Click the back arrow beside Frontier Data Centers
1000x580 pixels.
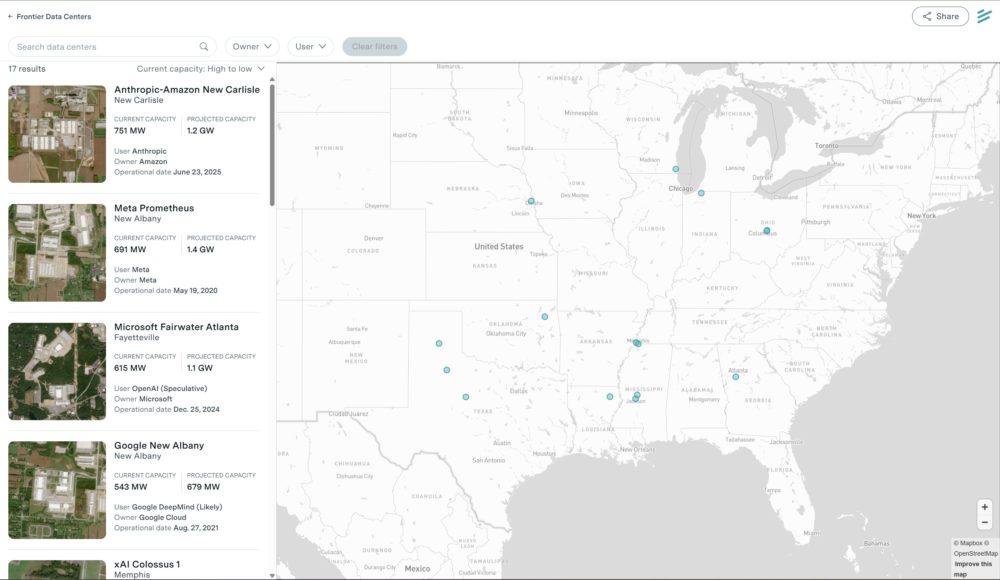pos(10,17)
